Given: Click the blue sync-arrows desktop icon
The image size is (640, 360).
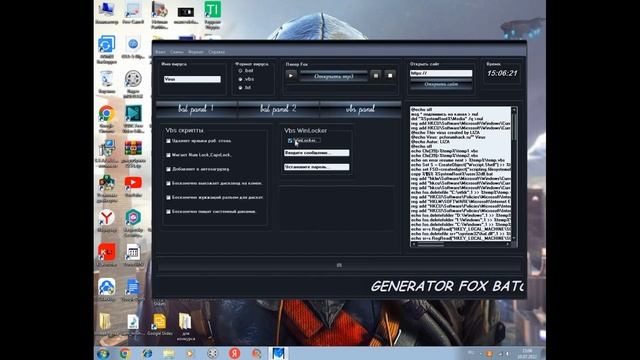Looking at the screenshot, I should (107, 48).
